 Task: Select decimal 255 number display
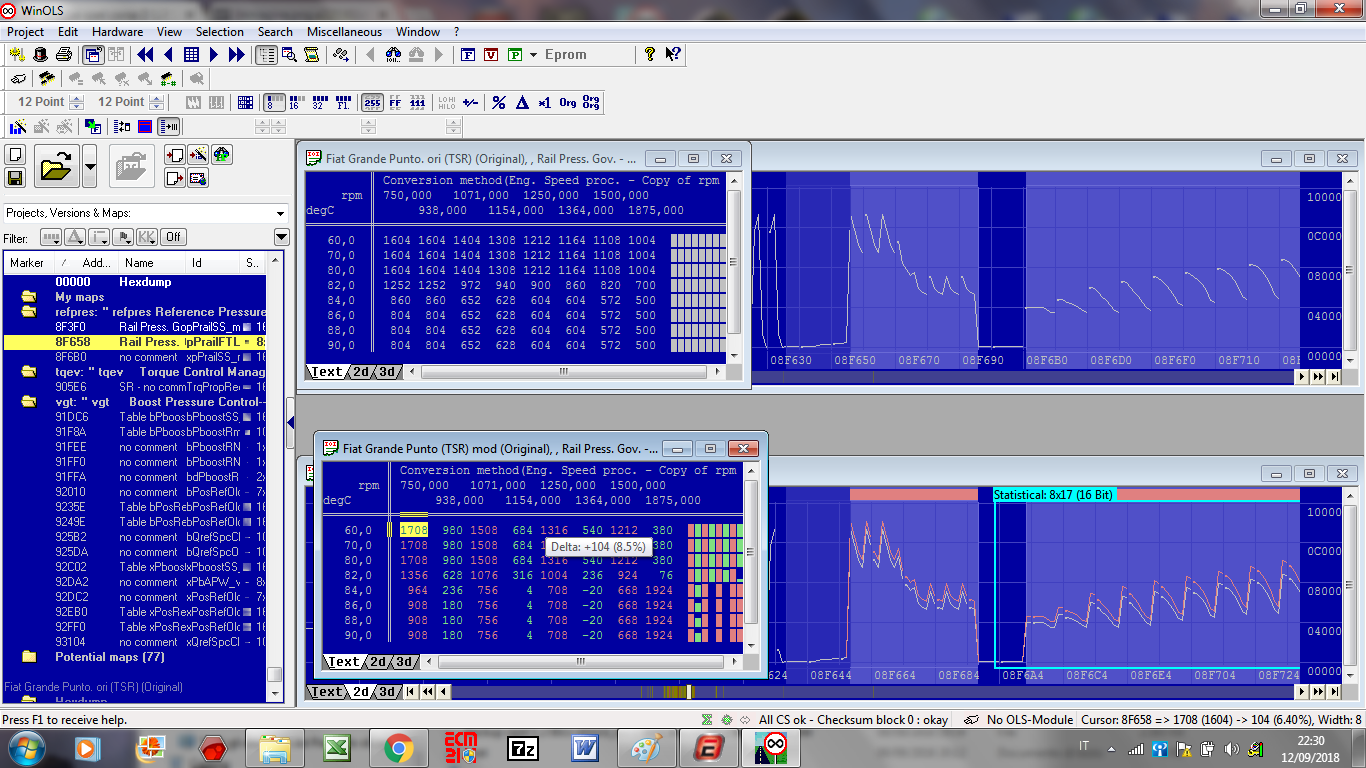click(372, 102)
